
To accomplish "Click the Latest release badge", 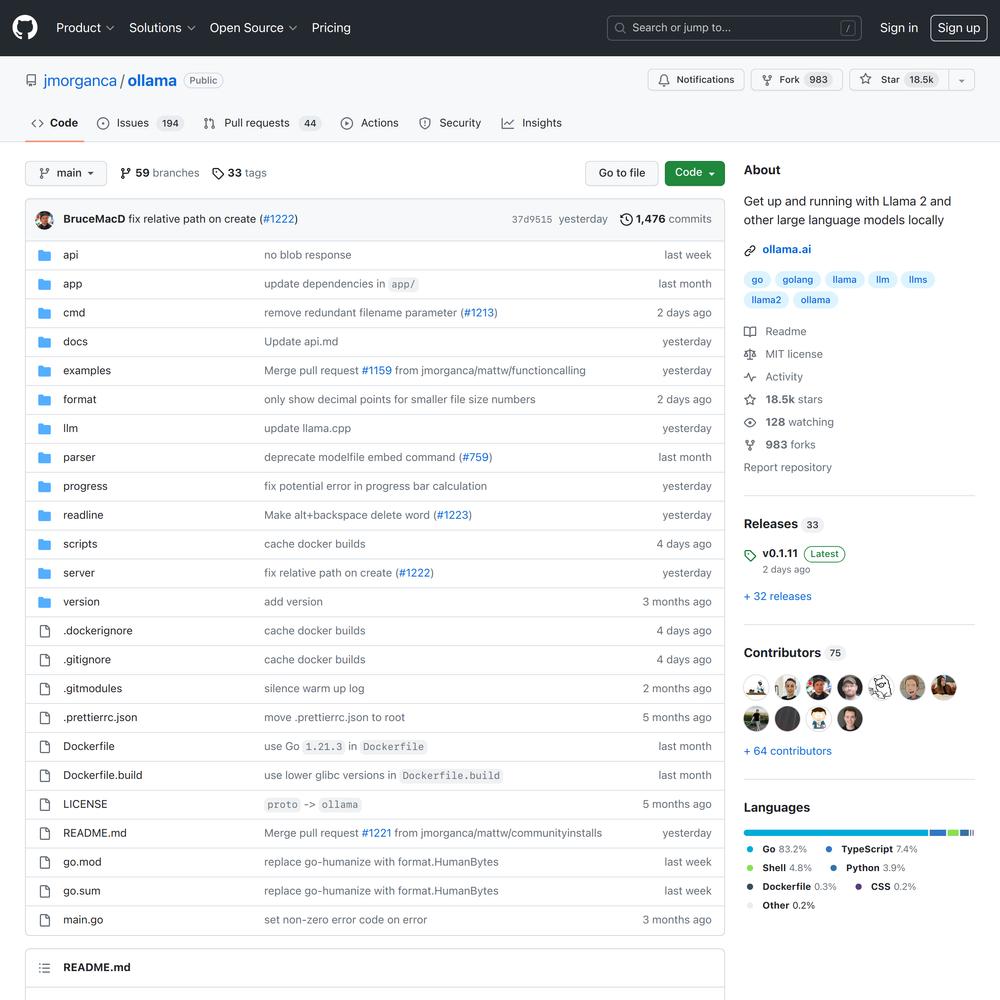I will [824, 555].
